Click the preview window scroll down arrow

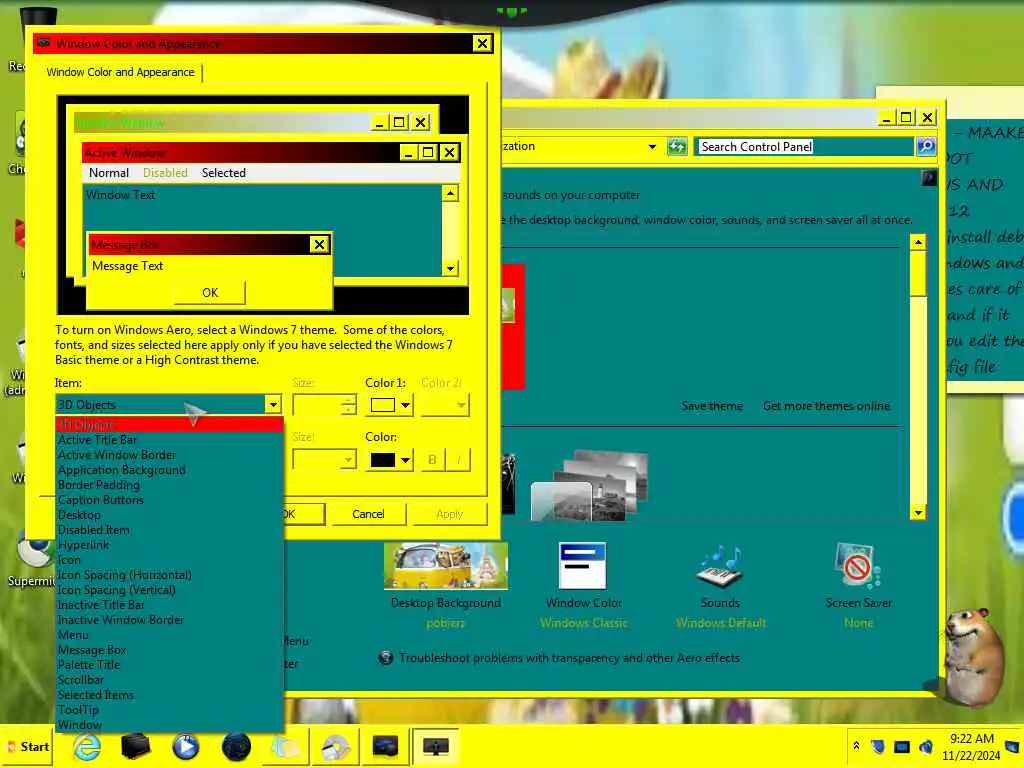point(450,268)
